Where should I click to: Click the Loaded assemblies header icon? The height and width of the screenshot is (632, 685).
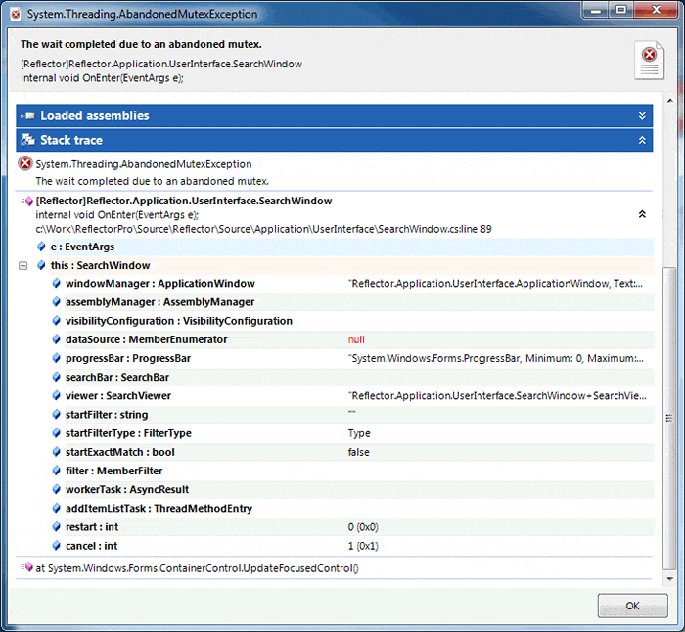tap(27, 116)
